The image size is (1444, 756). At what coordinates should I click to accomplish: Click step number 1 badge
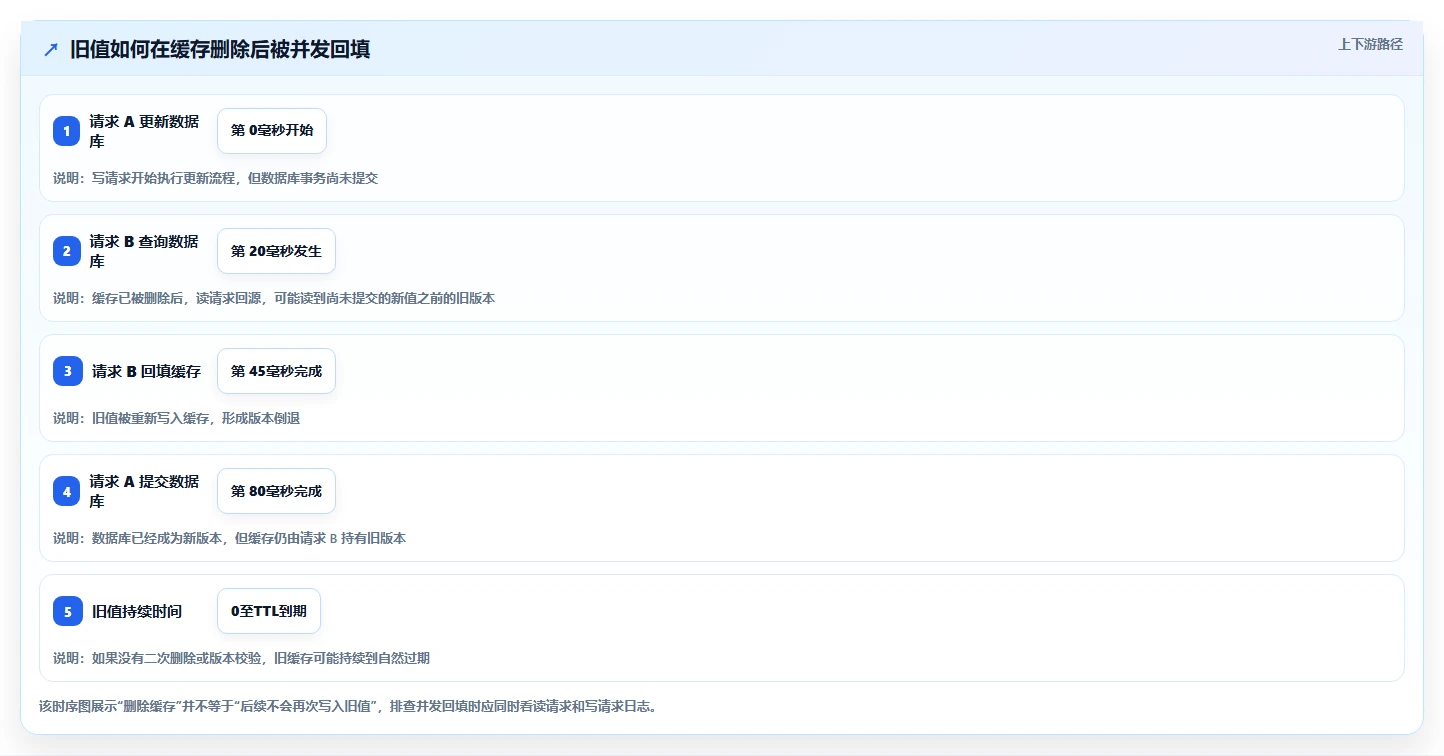[x=67, y=131]
